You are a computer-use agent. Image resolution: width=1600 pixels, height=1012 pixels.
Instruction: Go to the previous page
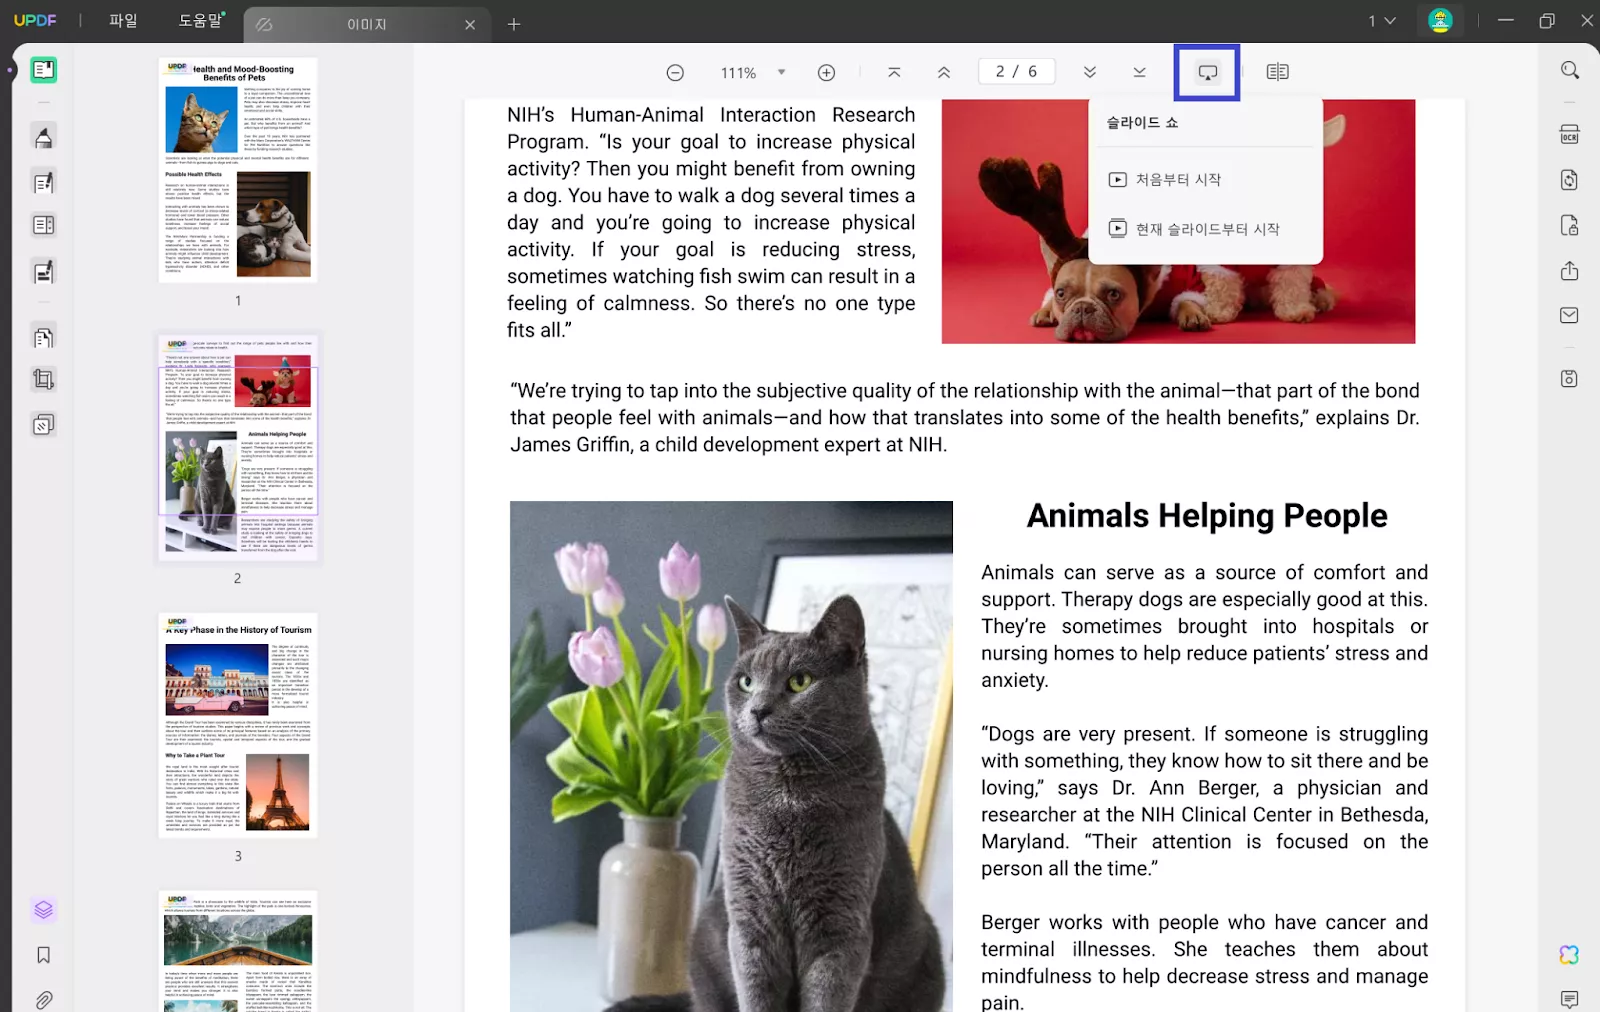coord(943,72)
